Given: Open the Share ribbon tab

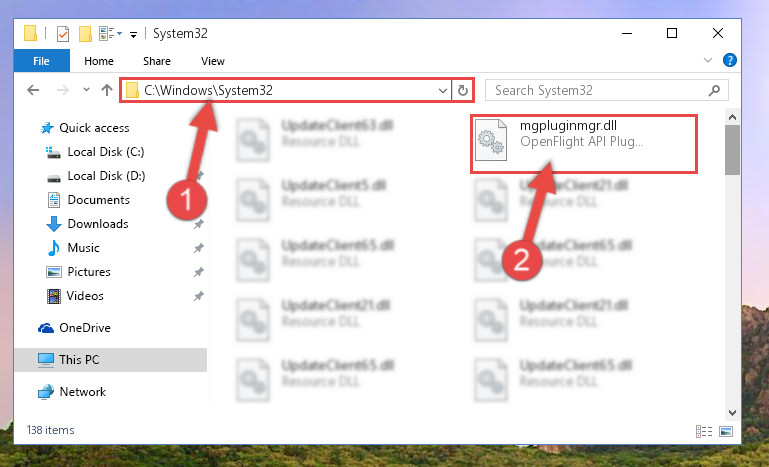Looking at the screenshot, I should [157, 61].
